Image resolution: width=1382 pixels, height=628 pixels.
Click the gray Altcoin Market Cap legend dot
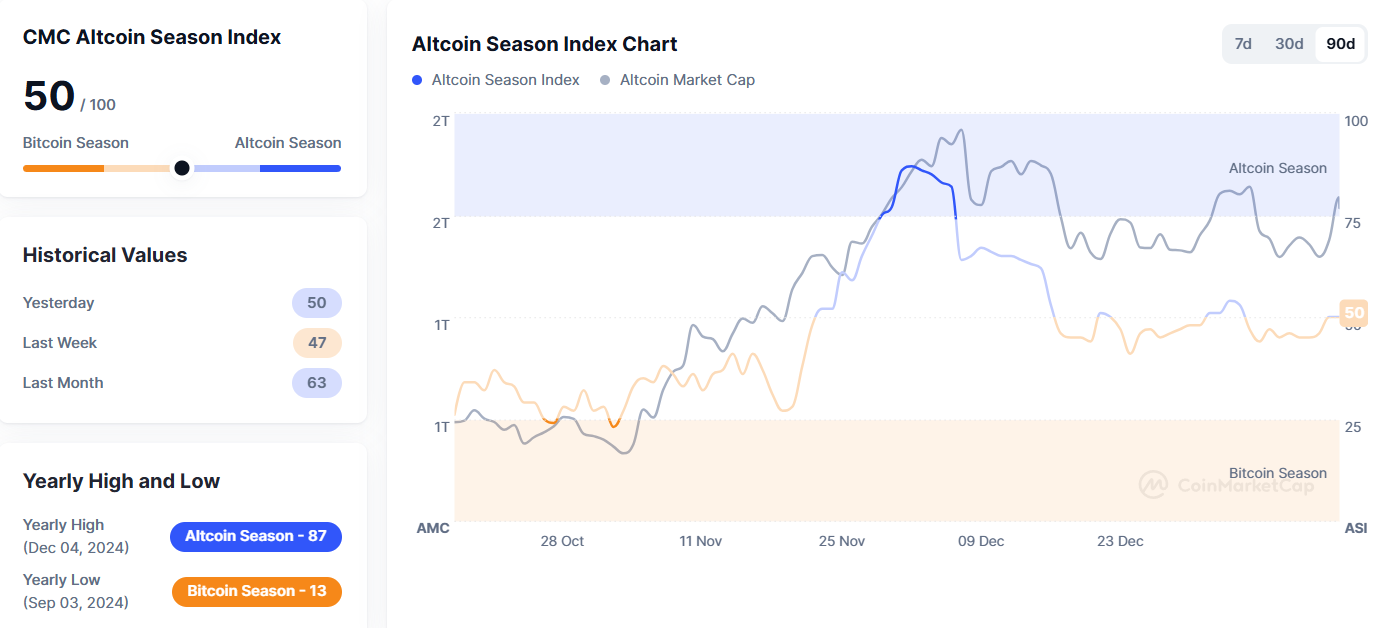tap(605, 80)
